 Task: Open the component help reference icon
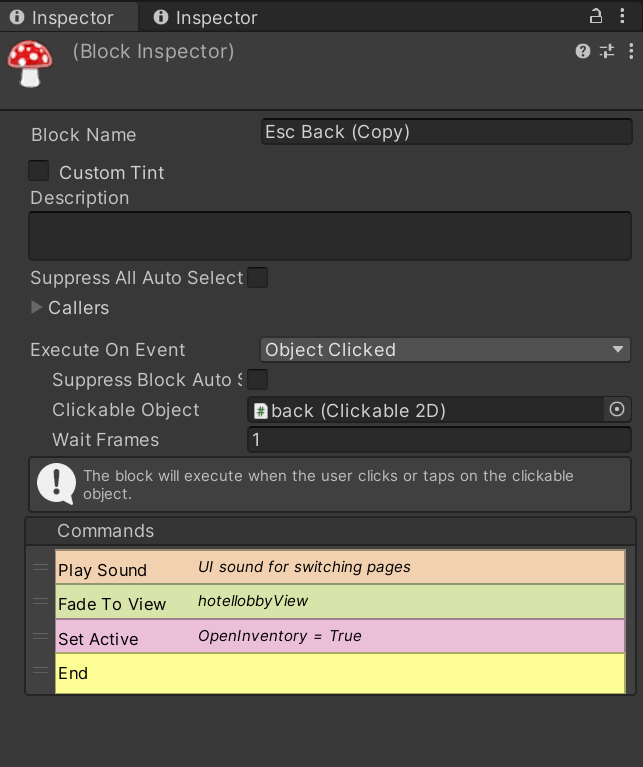point(582,51)
